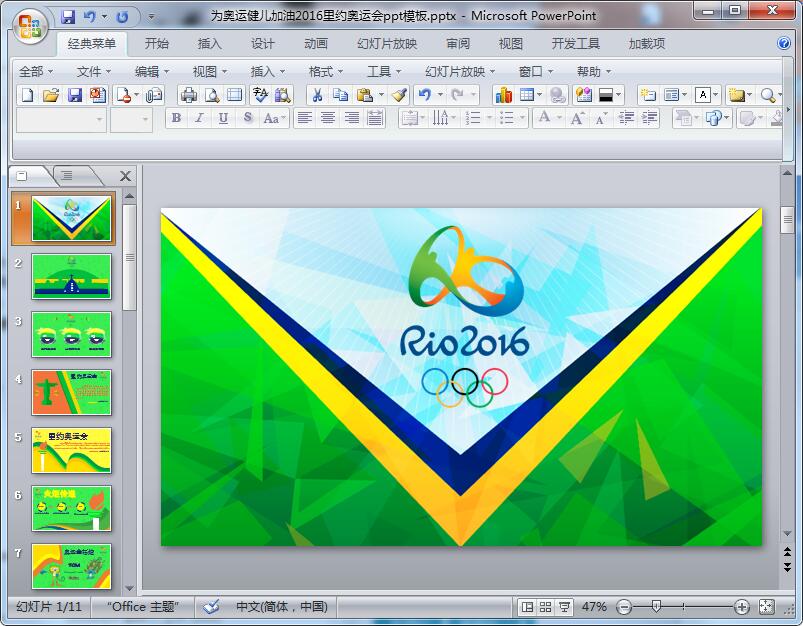Paste from clipboard using the paste icon

(365, 95)
